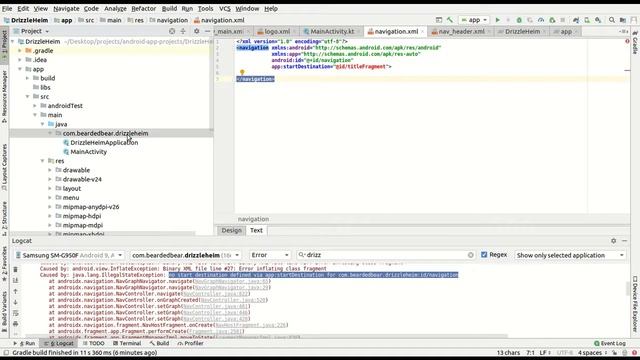
Task: Open the VCS menu
Action: (224, 8)
